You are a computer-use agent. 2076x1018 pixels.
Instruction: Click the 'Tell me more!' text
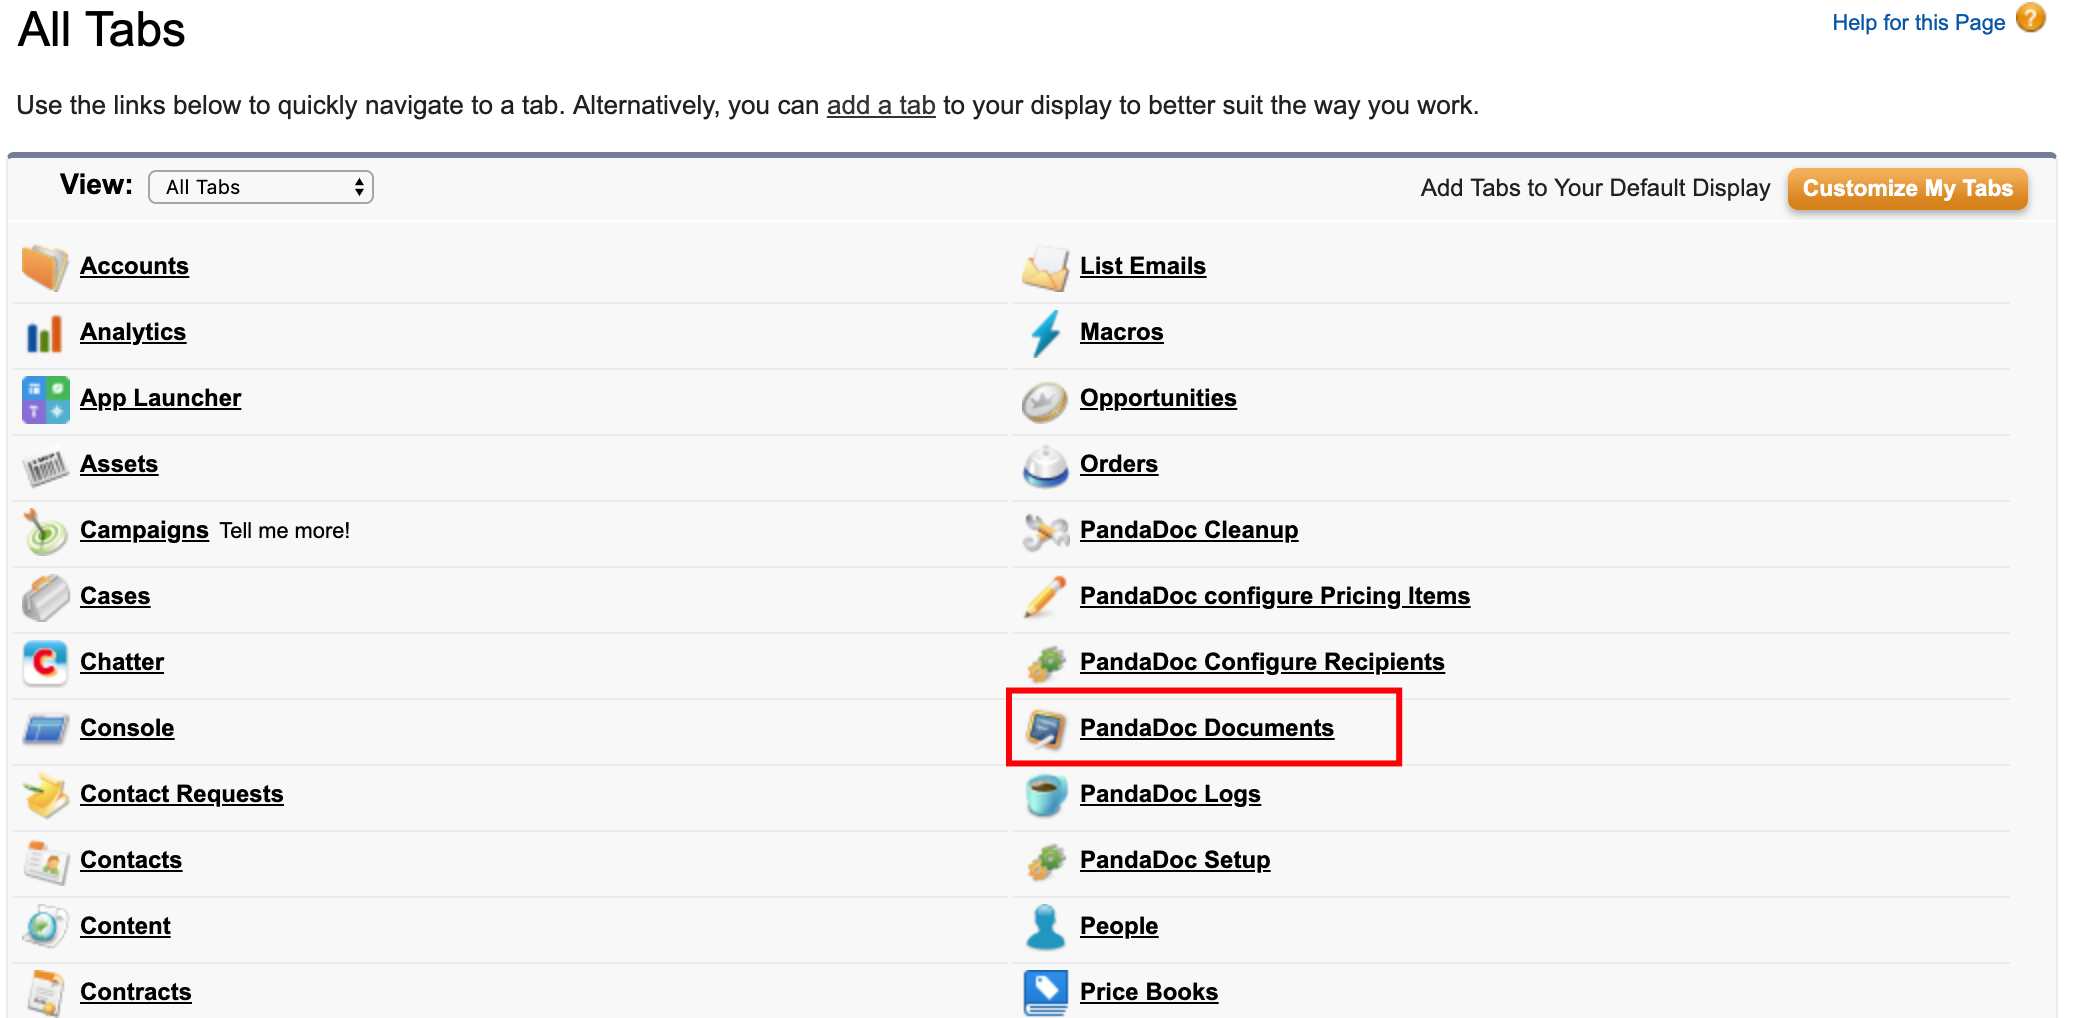coord(285,530)
